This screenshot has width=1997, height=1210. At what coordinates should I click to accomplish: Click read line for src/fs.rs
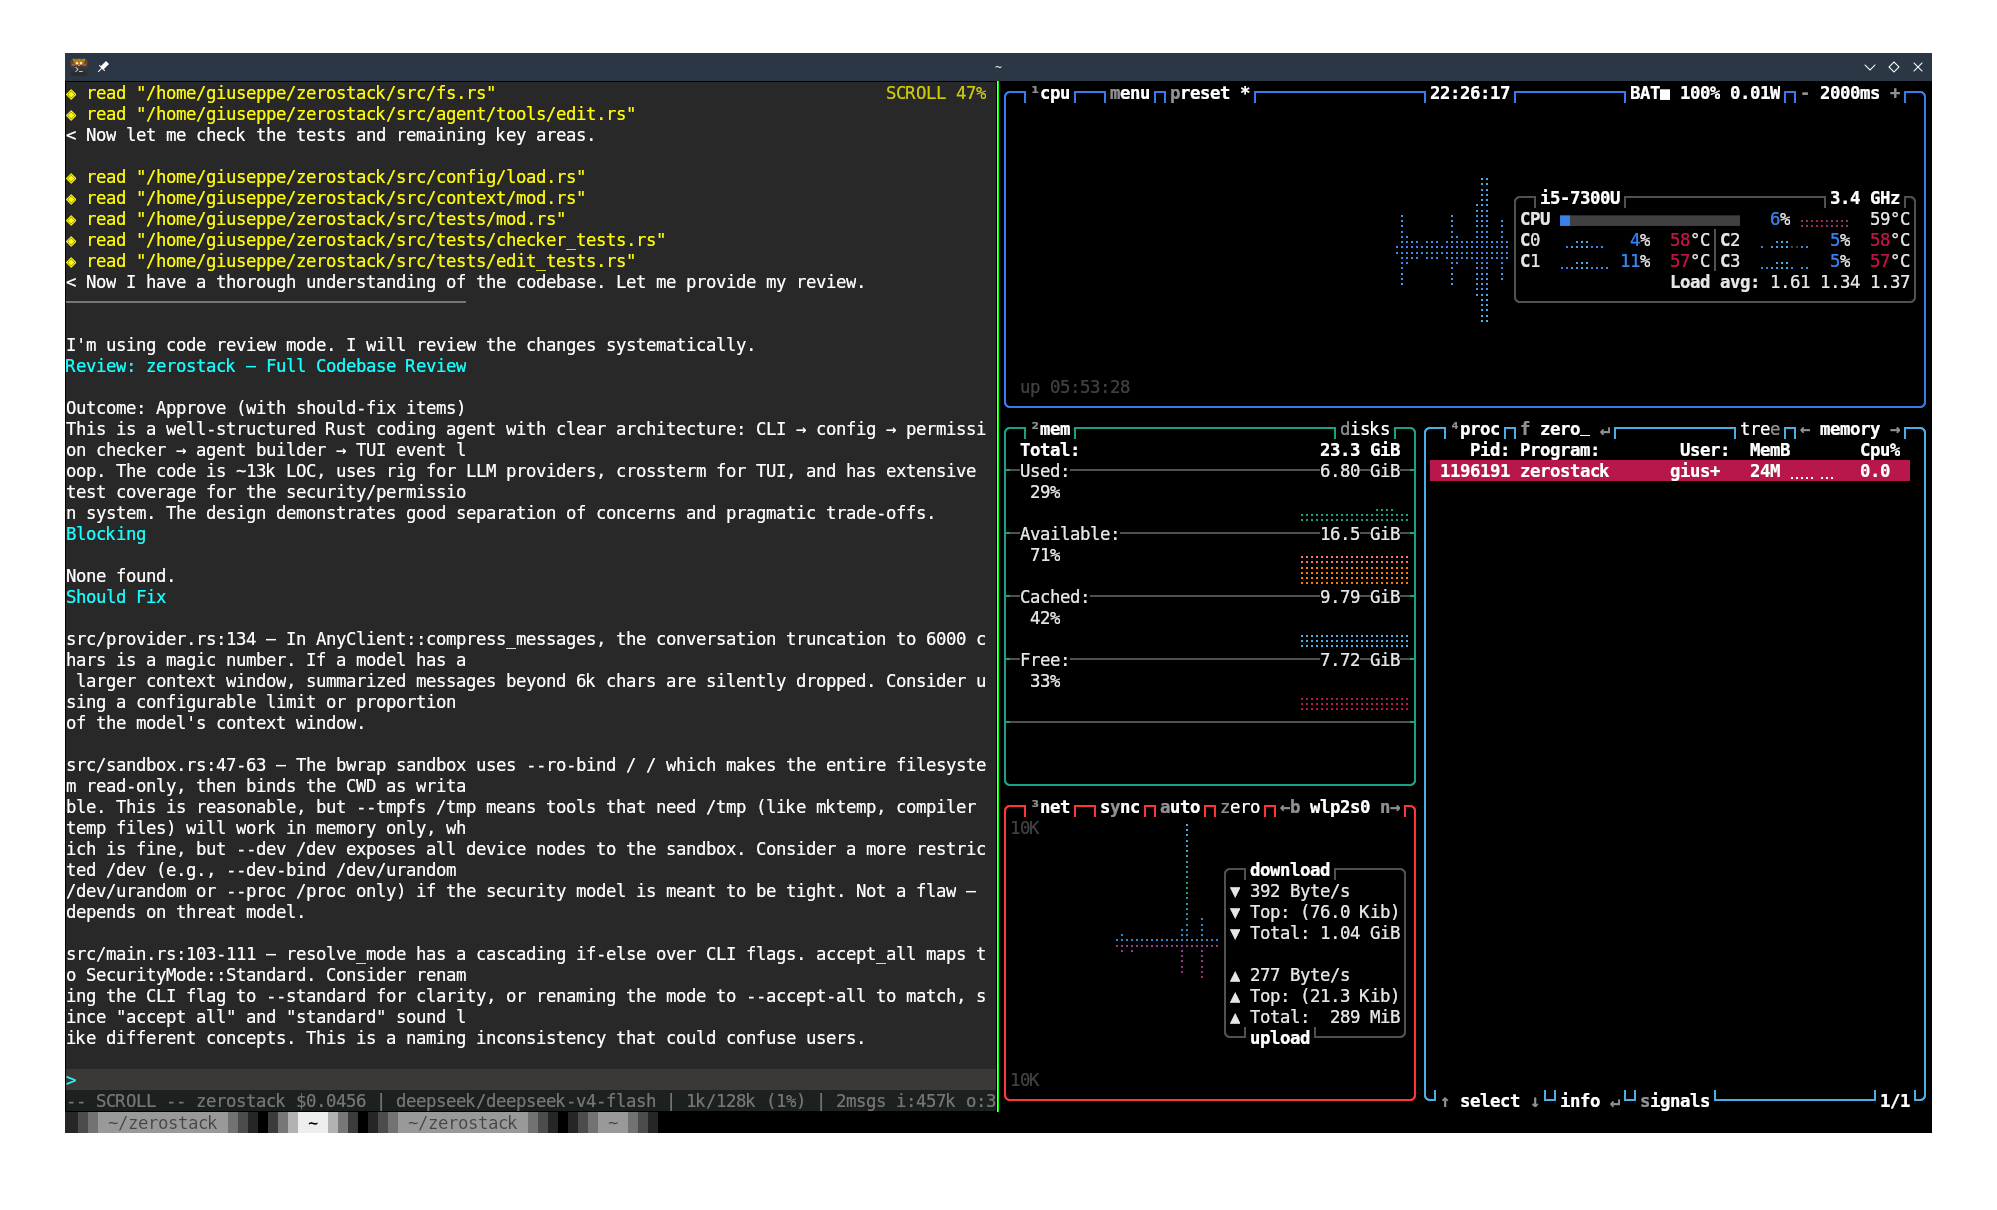point(281,93)
